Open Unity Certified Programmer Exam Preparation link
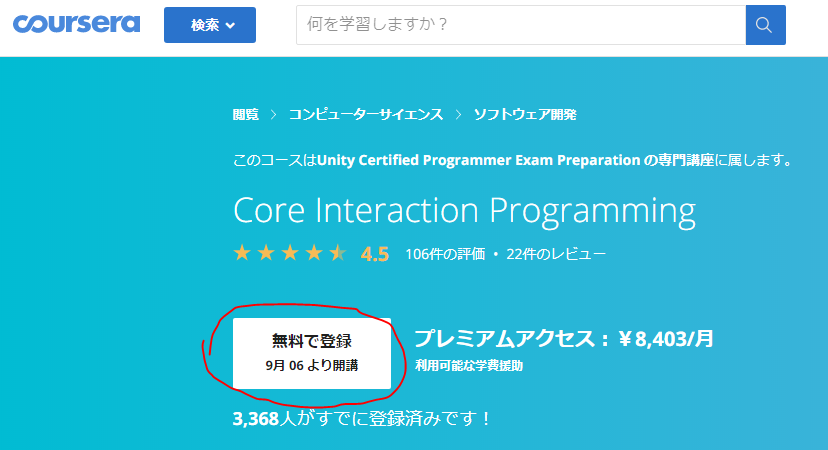Image resolution: width=828 pixels, height=450 pixels. coord(515,160)
